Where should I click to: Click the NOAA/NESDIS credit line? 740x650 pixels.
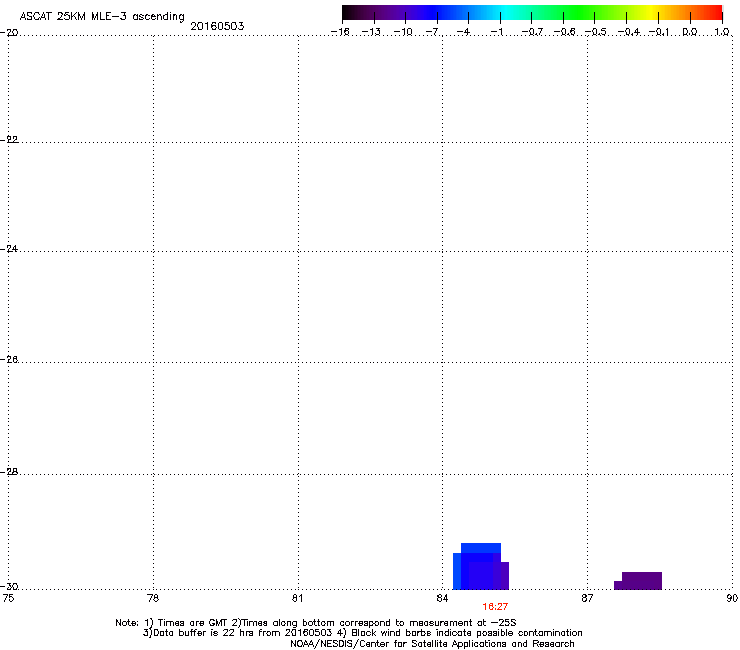[432, 644]
